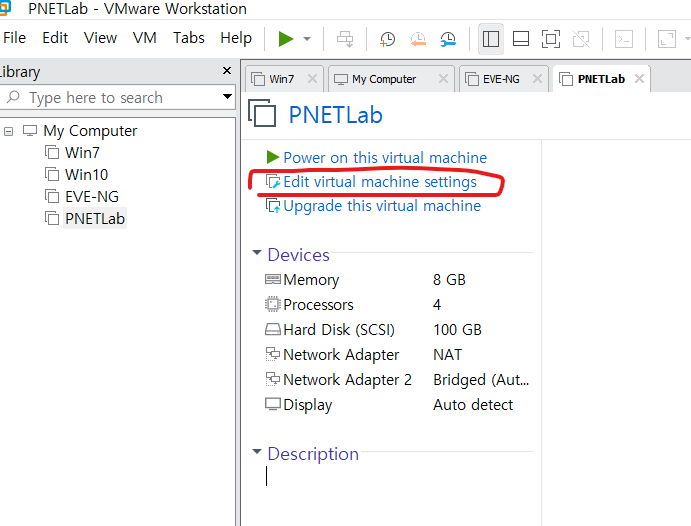Click the Bridged (Aut... network value
Screen dimensions: 691x526
coord(481,380)
